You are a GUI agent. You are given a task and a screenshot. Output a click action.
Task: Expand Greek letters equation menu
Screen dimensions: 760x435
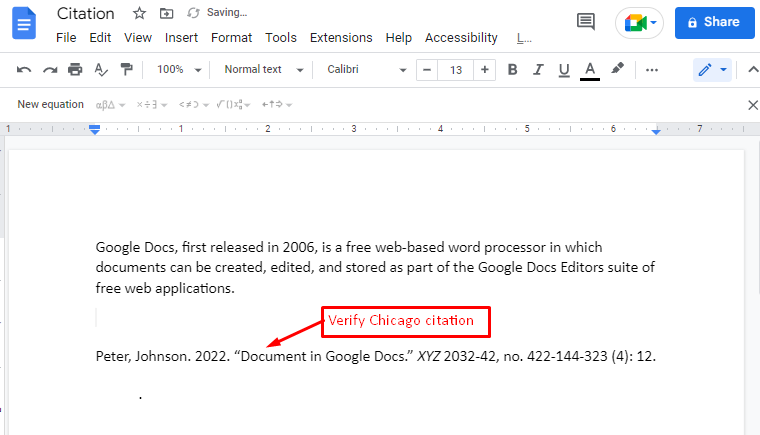(x=111, y=105)
